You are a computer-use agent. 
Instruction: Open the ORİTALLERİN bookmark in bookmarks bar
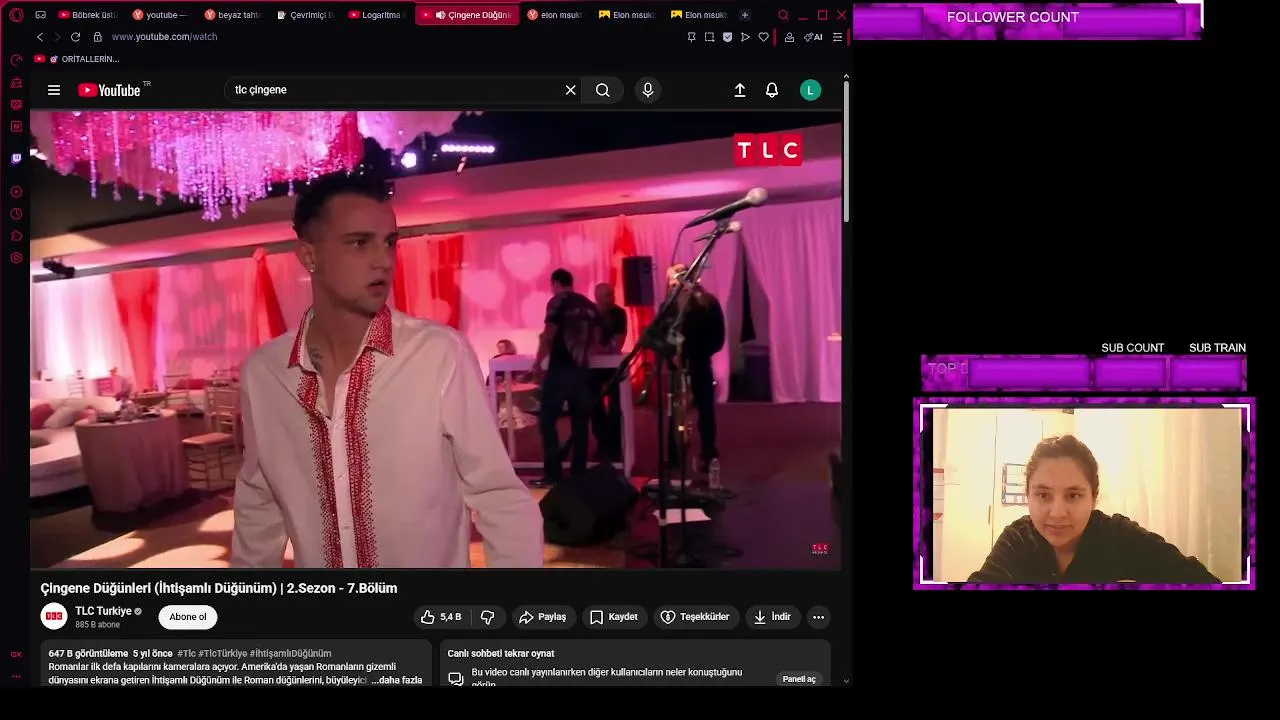tap(77, 59)
